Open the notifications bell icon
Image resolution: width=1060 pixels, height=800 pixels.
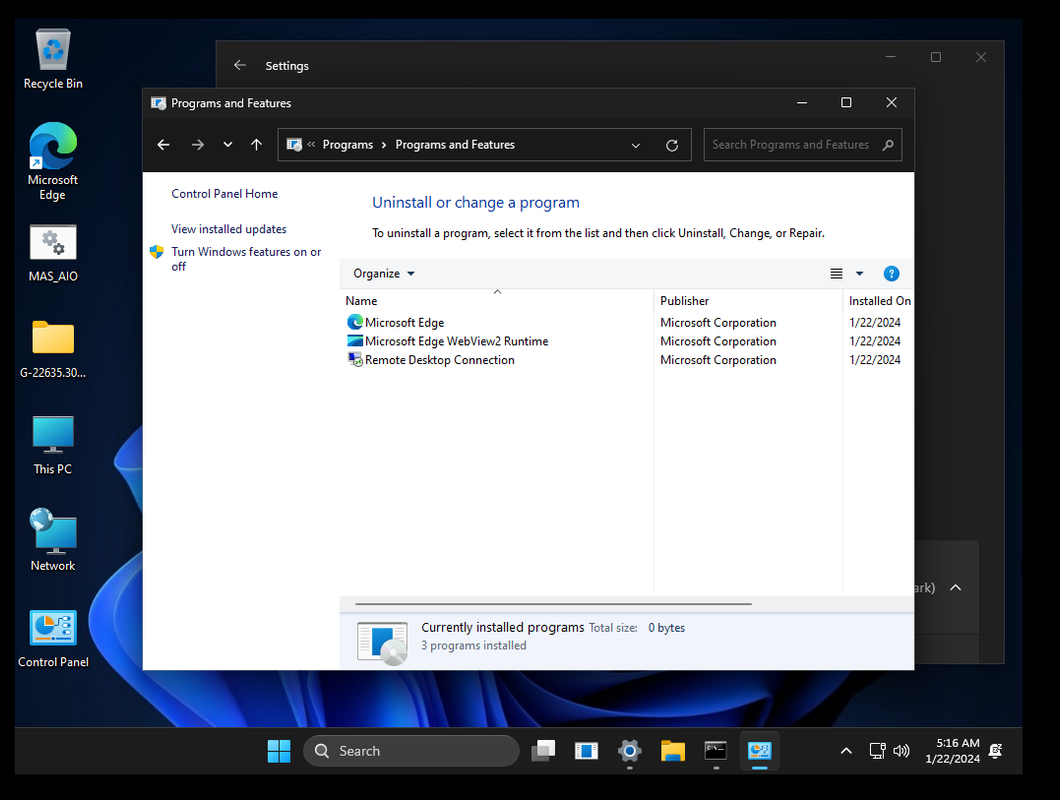coord(995,751)
